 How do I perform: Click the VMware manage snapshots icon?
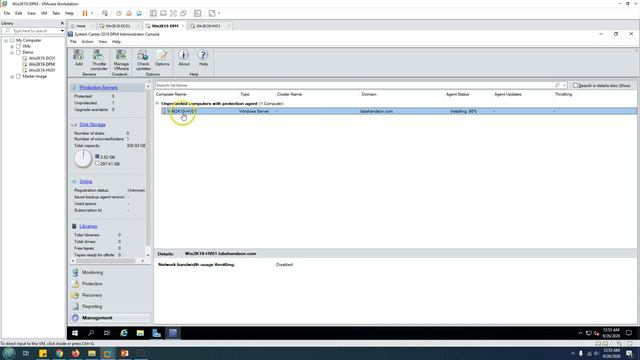click(139, 13)
